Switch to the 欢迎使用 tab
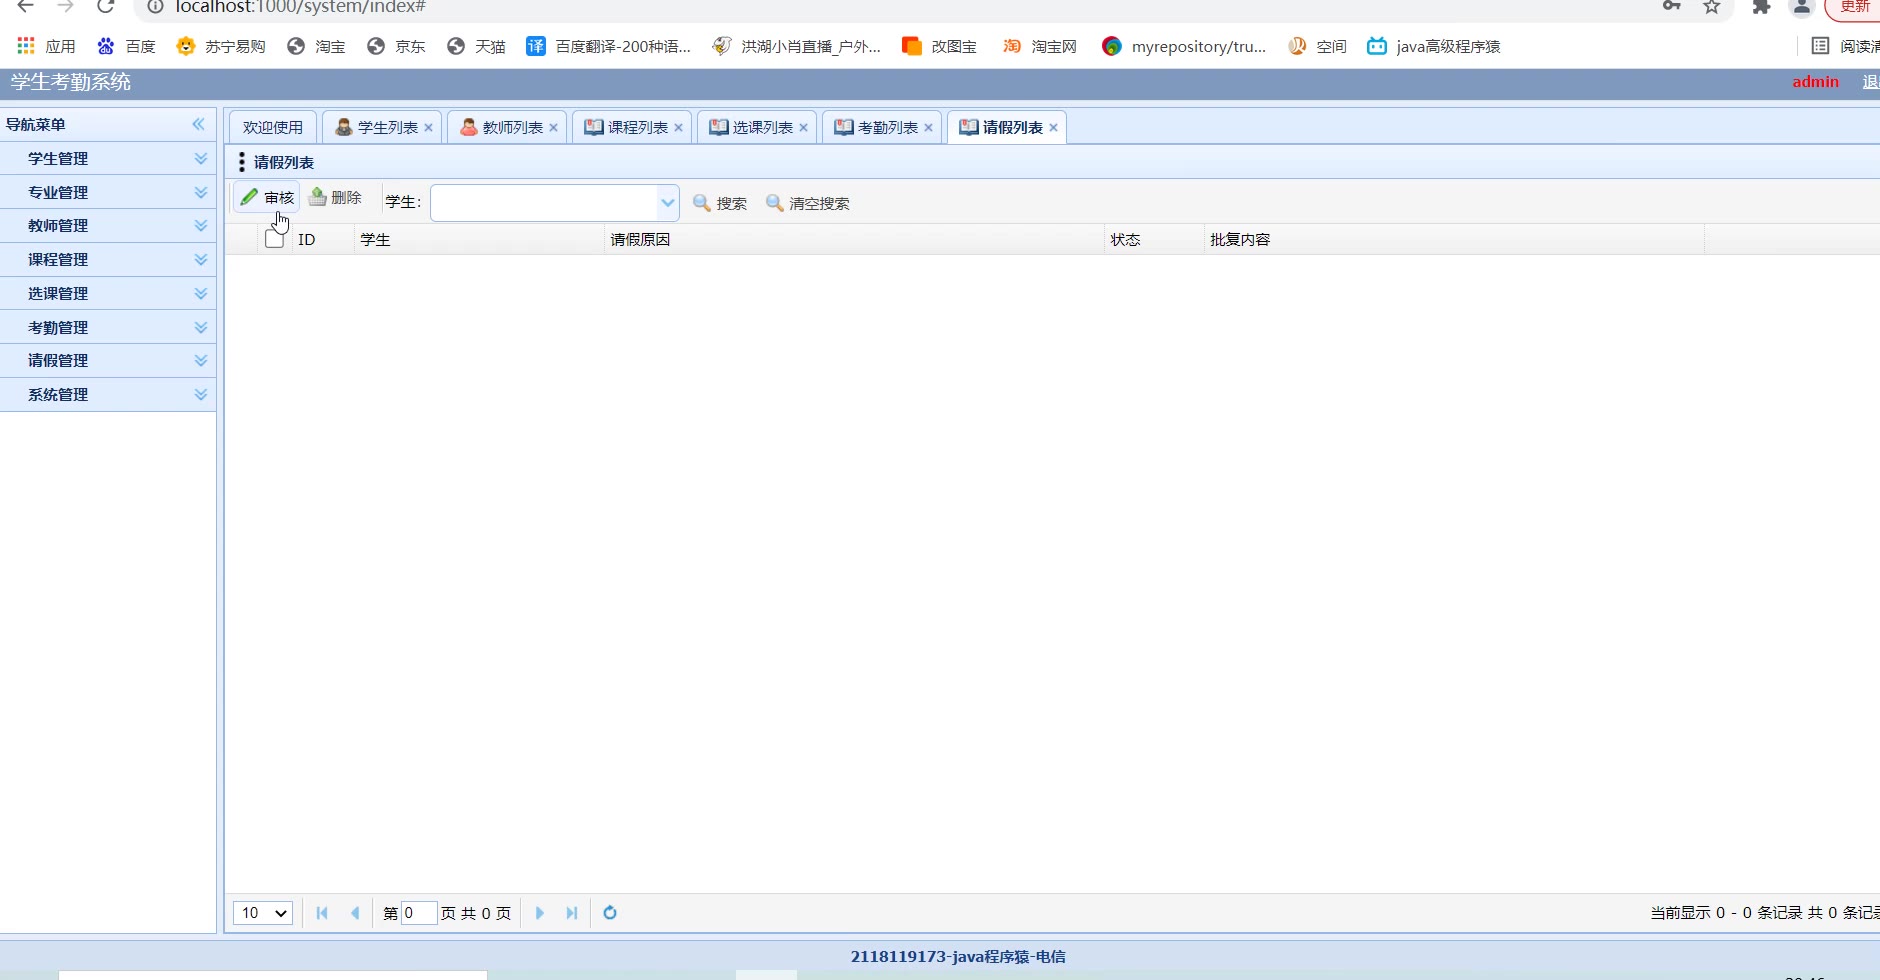The height and width of the screenshot is (980, 1880). point(273,128)
